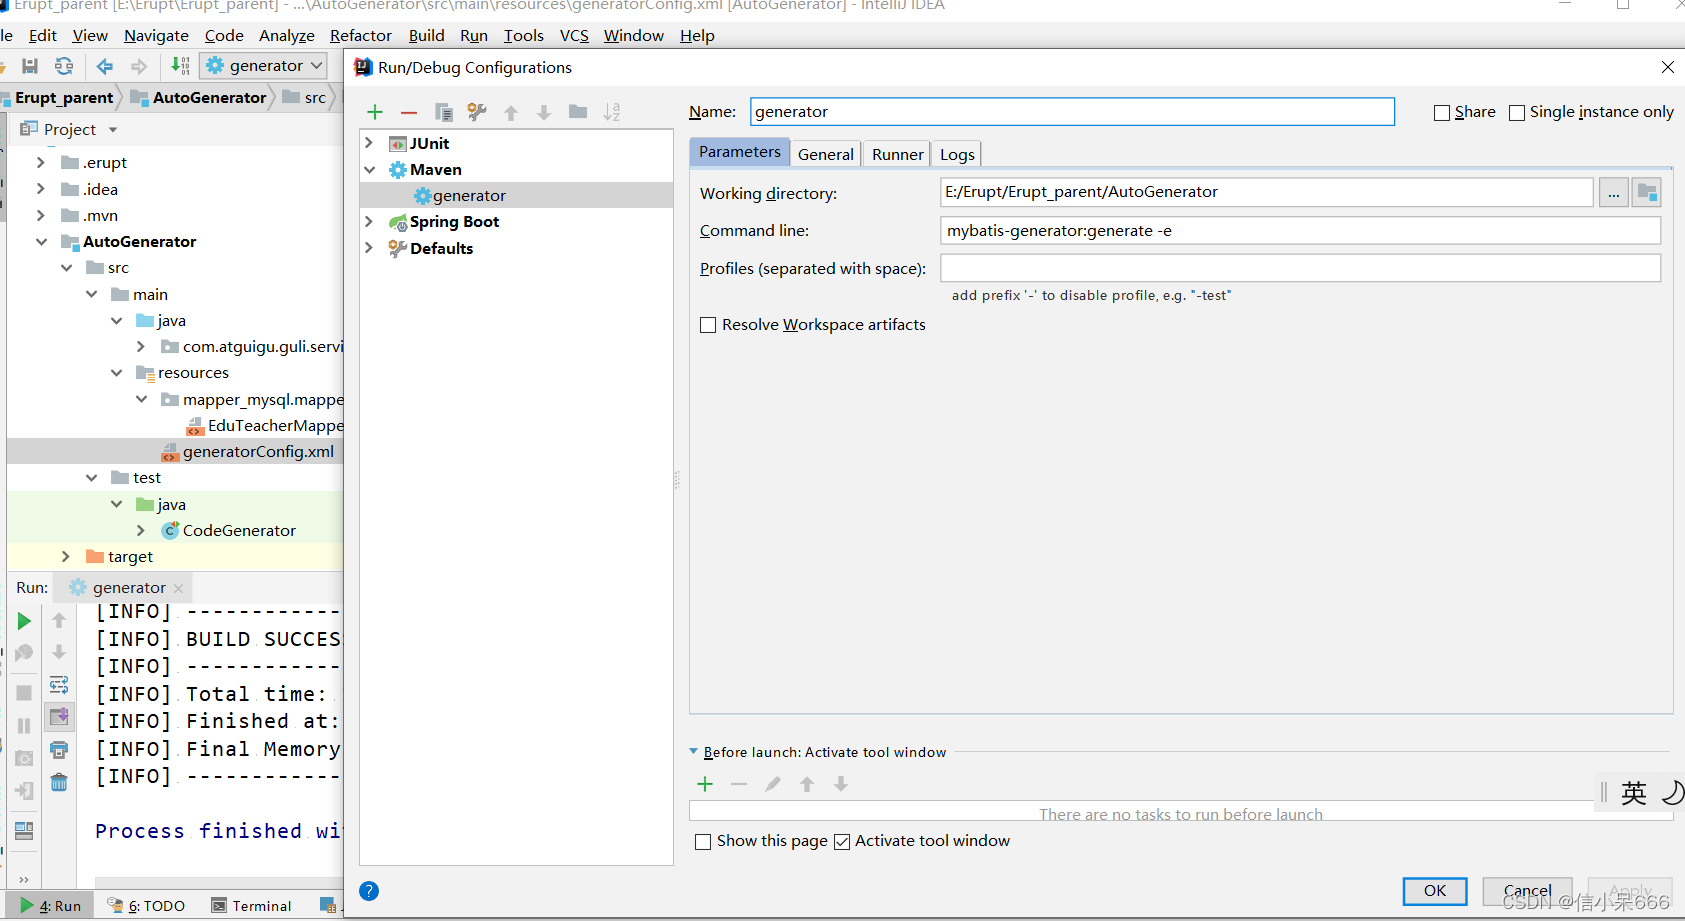This screenshot has width=1685, height=921.
Task: Clear all Run console output
Action: click(59, 782)
